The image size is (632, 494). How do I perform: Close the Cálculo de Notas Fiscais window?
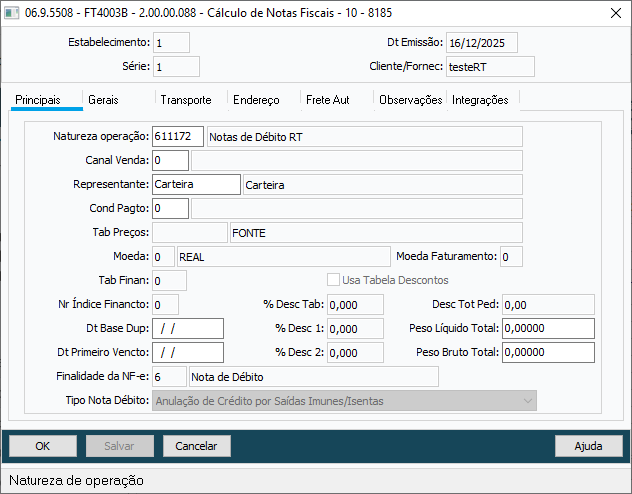[x=615, y=13]
